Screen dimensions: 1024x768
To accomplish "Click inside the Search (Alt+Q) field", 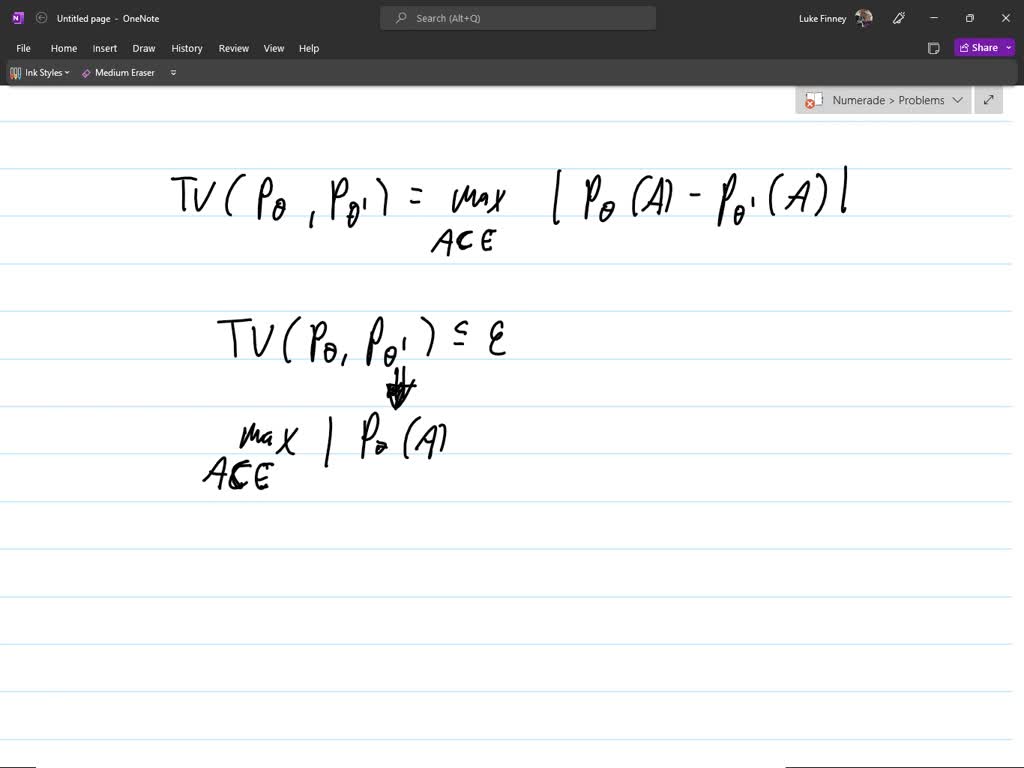I will click(x=517, y=17).
